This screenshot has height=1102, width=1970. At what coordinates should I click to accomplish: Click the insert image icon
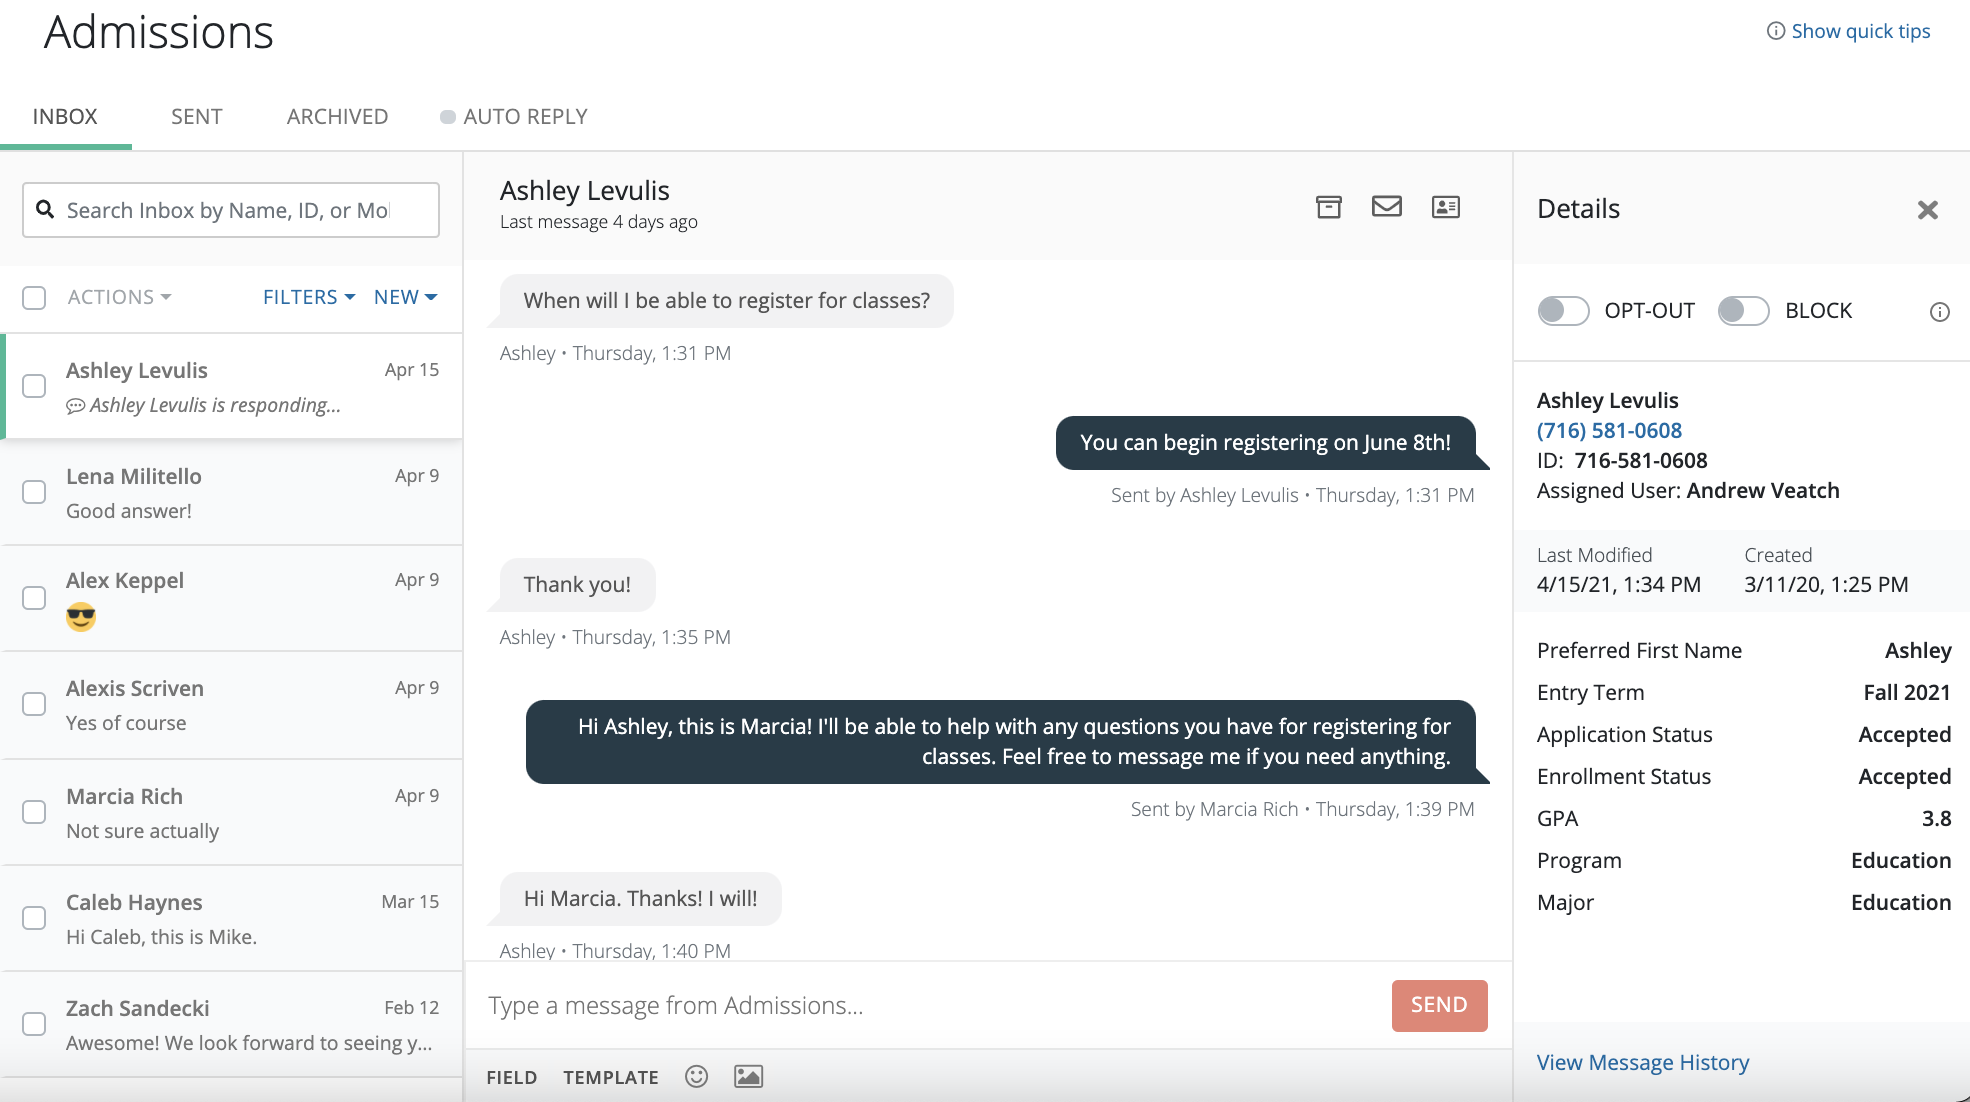(748, 1076)
